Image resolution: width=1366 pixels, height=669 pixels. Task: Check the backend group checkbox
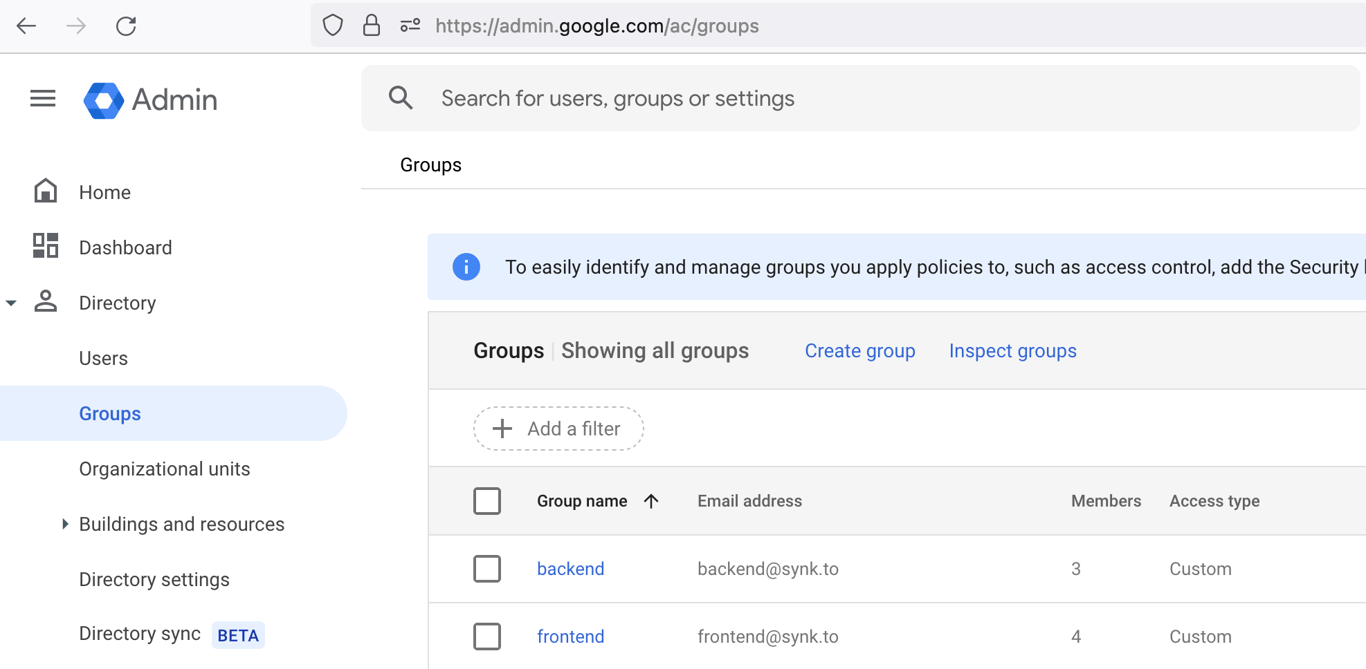tap(487, 569)
